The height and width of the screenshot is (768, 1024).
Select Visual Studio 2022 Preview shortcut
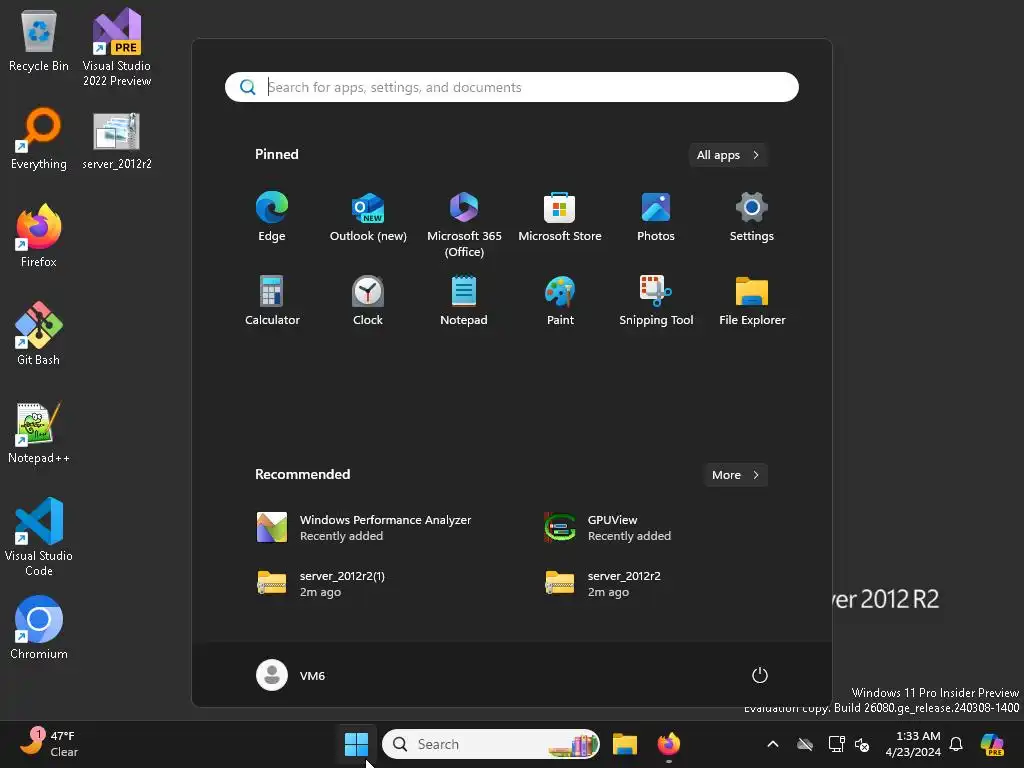(x=117, y=47)
